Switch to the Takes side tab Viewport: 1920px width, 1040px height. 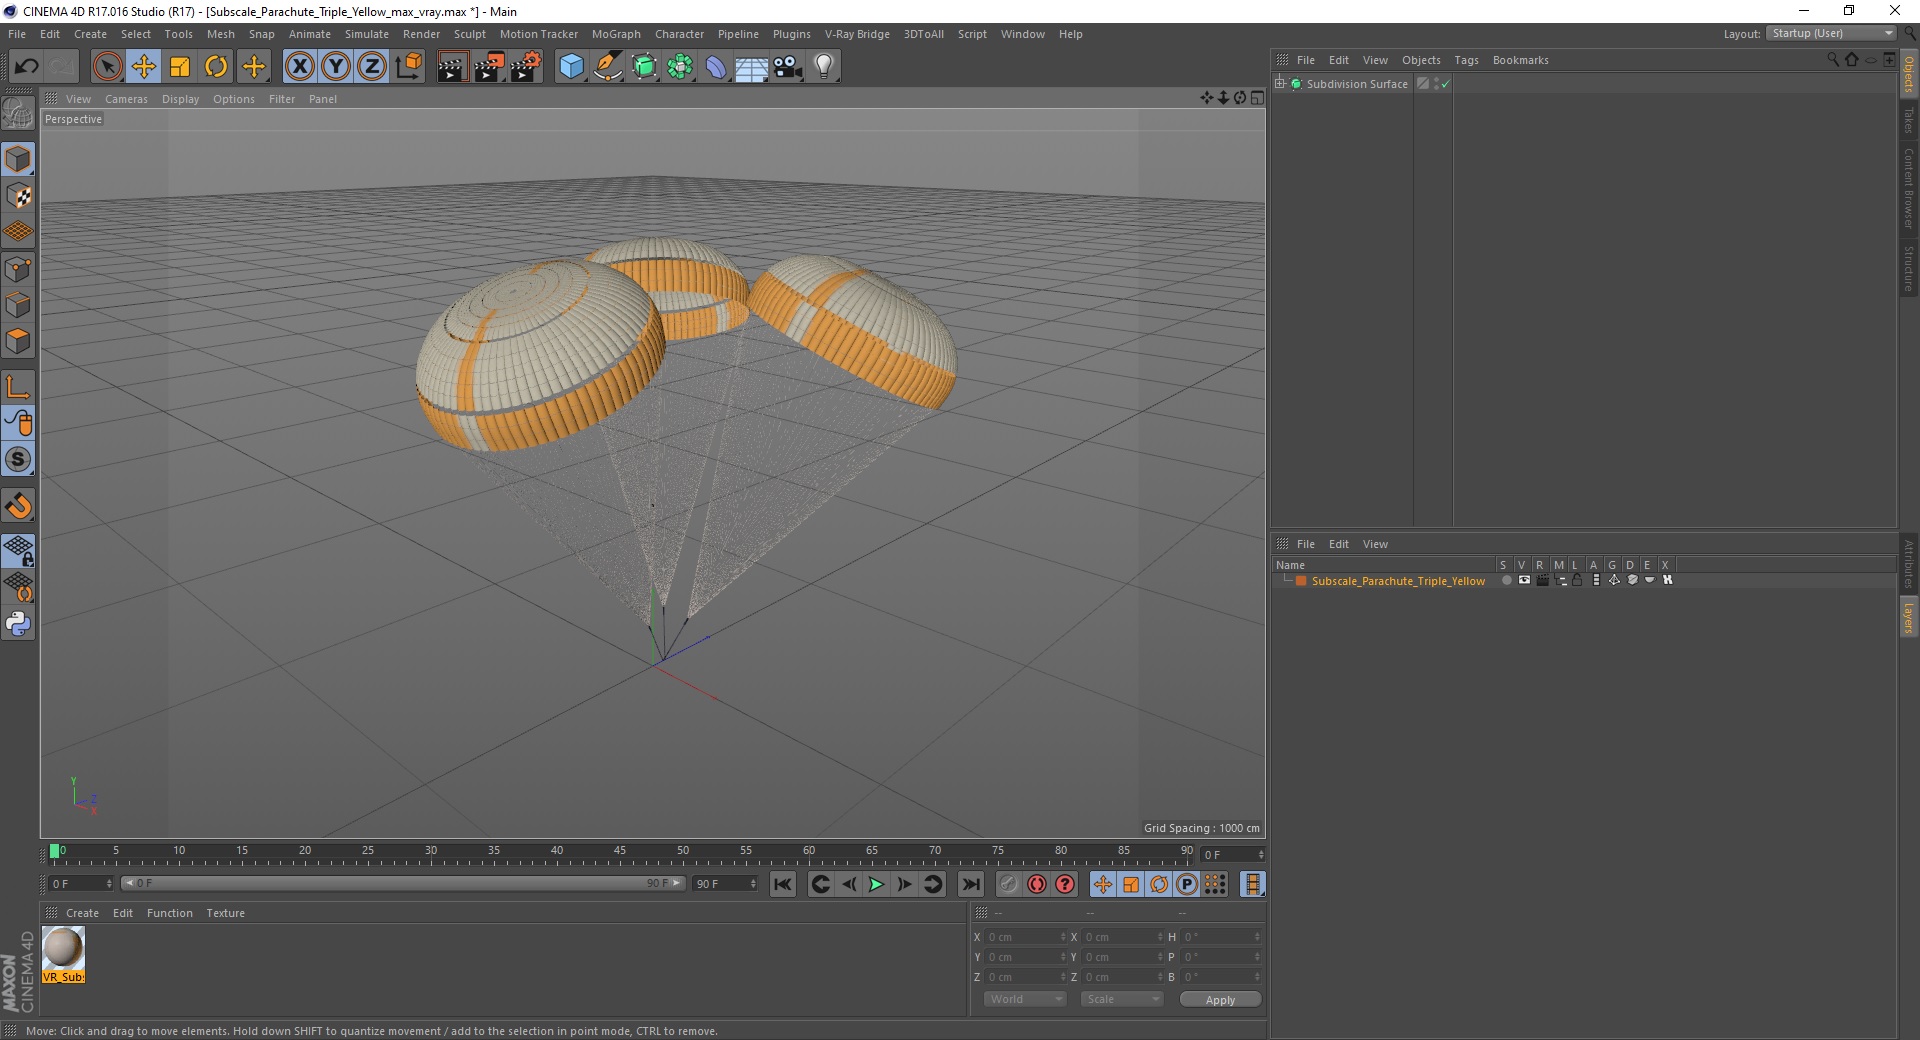(x=1908, y=120)
